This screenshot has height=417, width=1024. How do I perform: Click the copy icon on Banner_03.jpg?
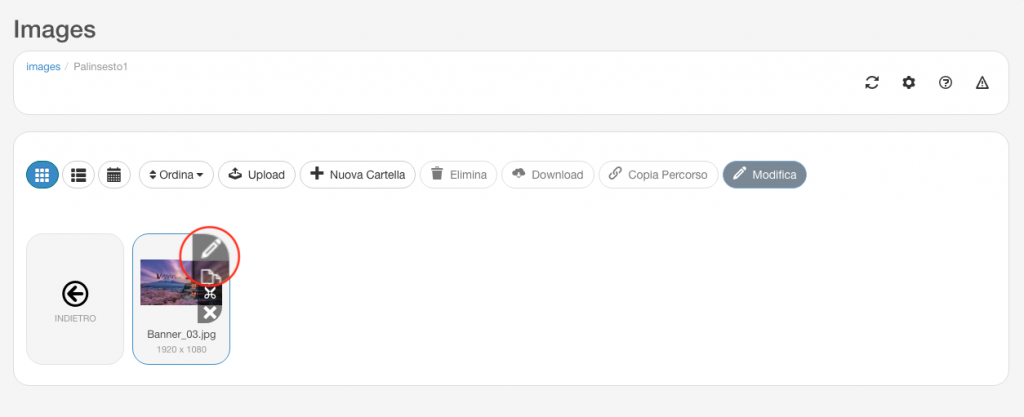click(x=210, y=275)
